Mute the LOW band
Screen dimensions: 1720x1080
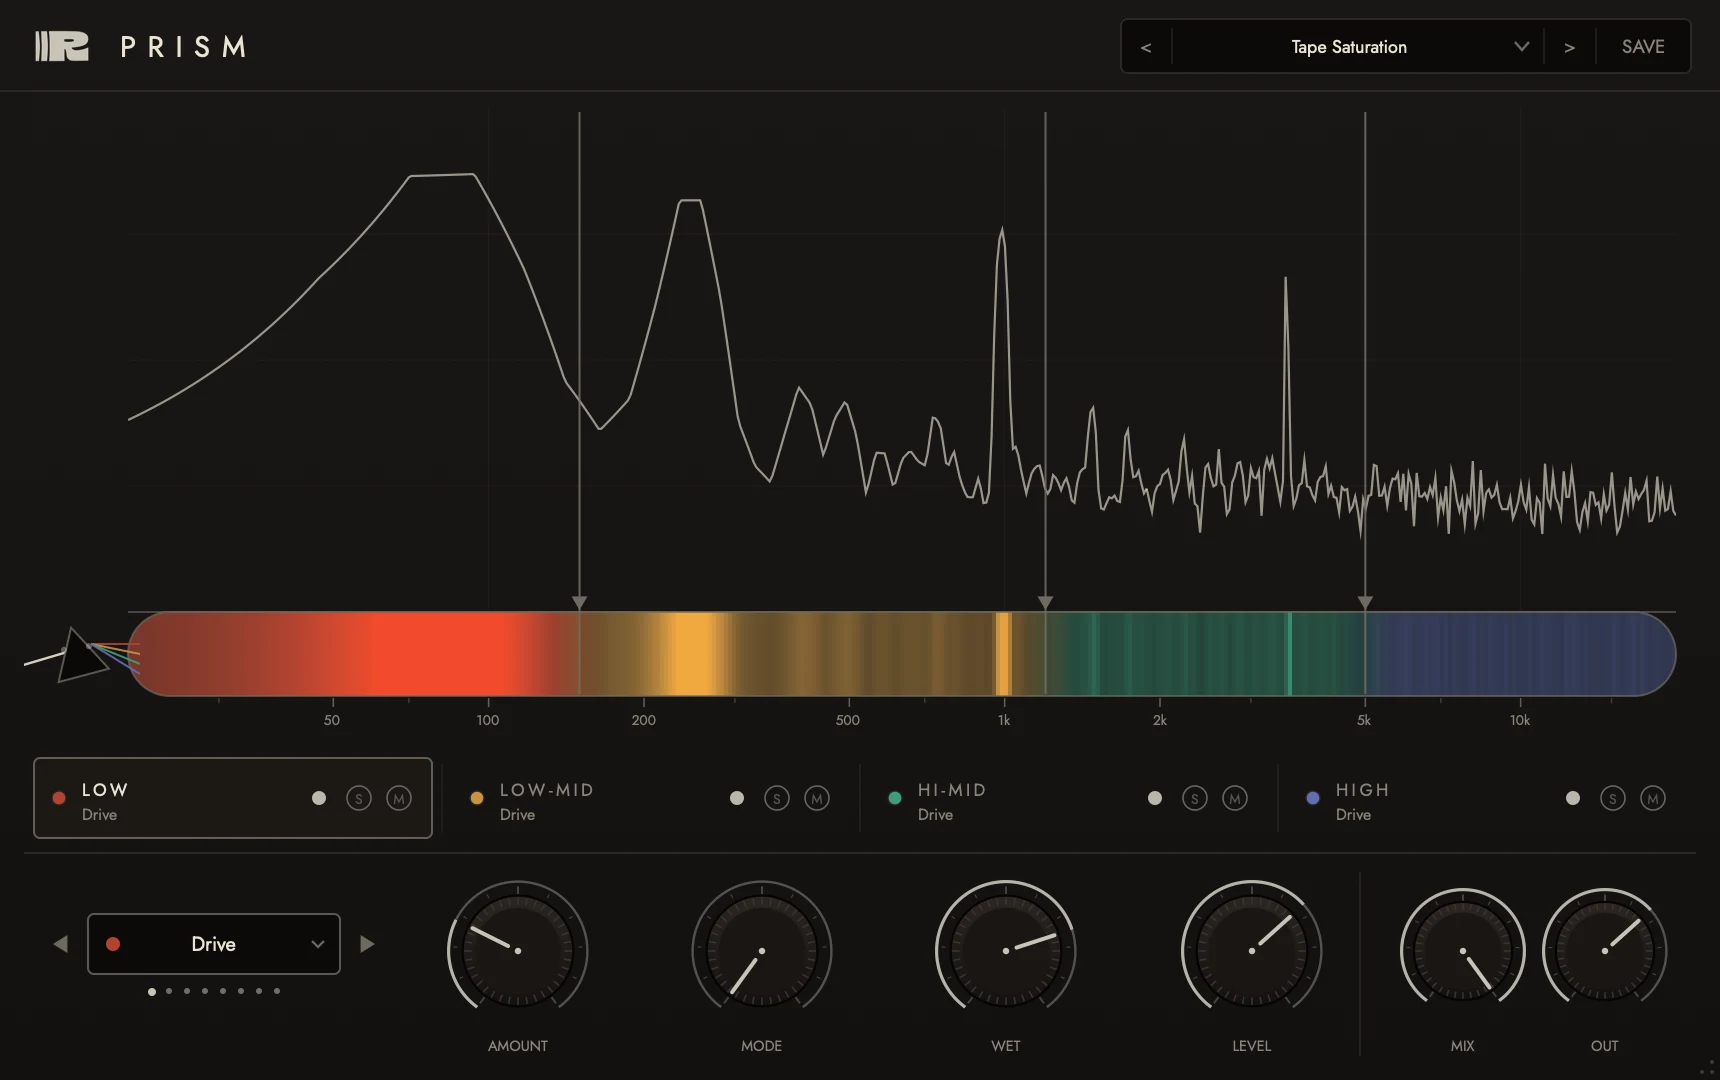[x=399, y=798]
